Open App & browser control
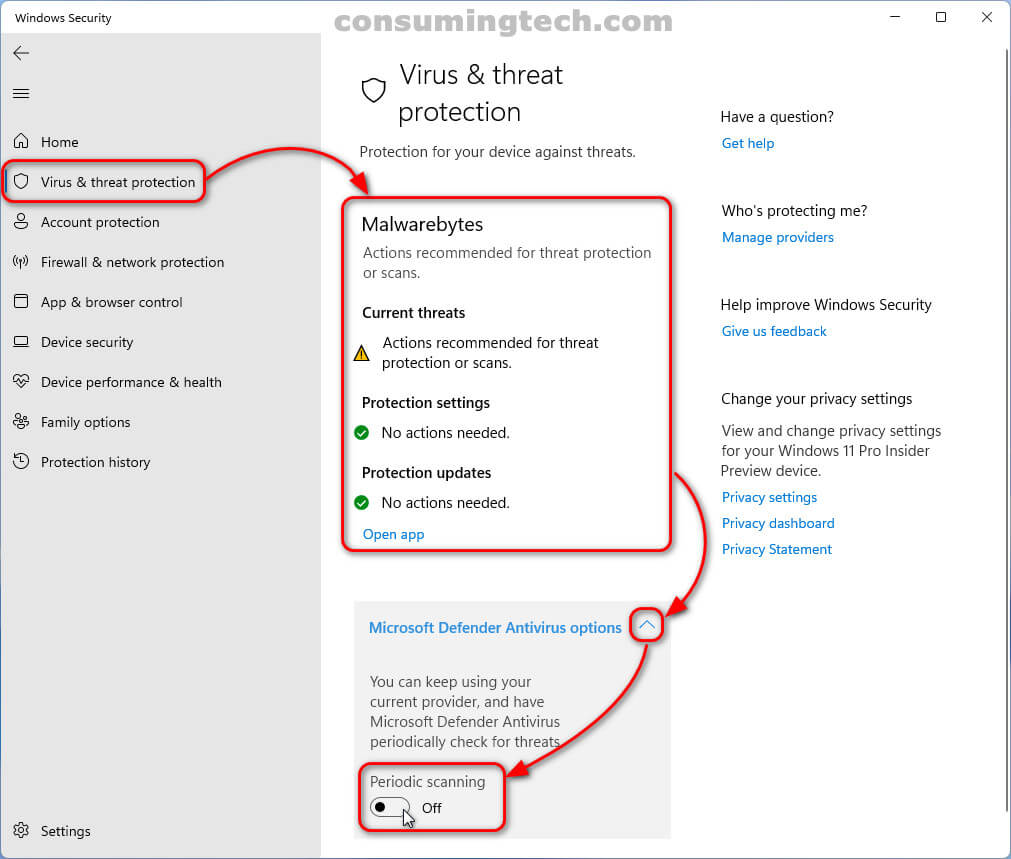 113,302
